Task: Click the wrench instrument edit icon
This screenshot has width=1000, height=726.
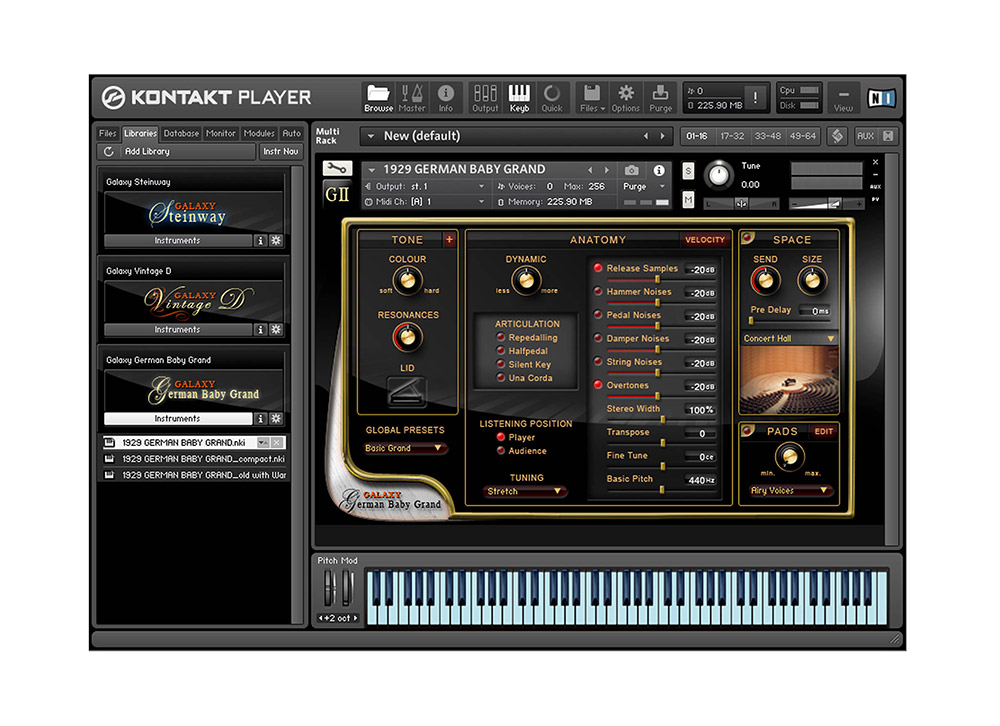Action: pos(337,168)
